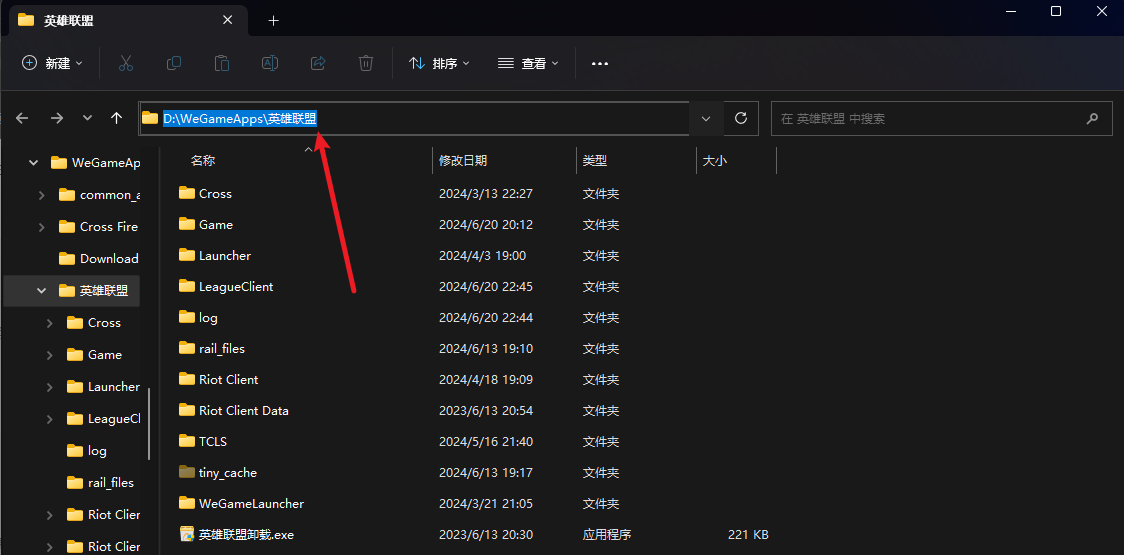Click the search magnifier icon
Screen dimensions: 1124x555
tap(1092, 118)
